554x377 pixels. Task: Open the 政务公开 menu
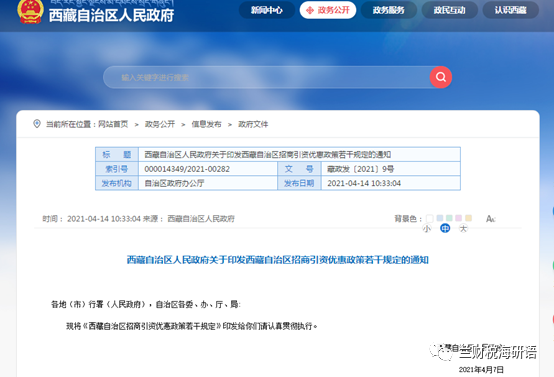pos(328,10)
